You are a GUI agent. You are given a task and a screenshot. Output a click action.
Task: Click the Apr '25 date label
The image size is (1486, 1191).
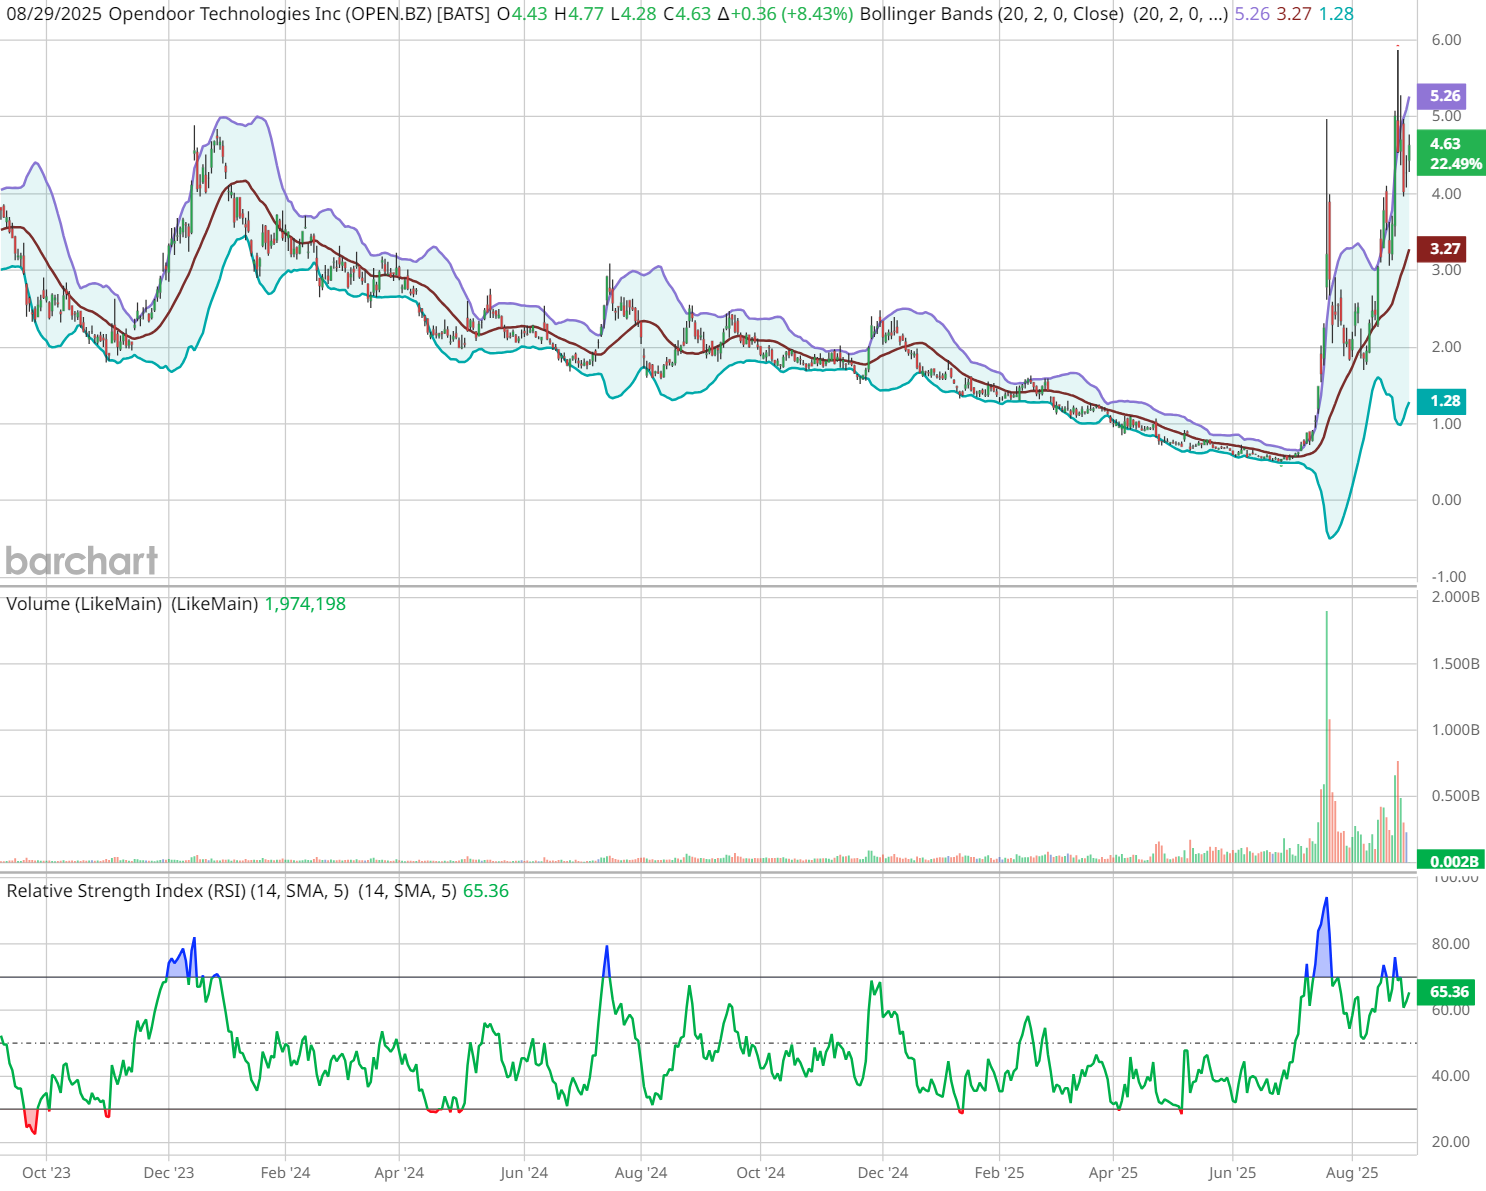pos(1113,1173)
